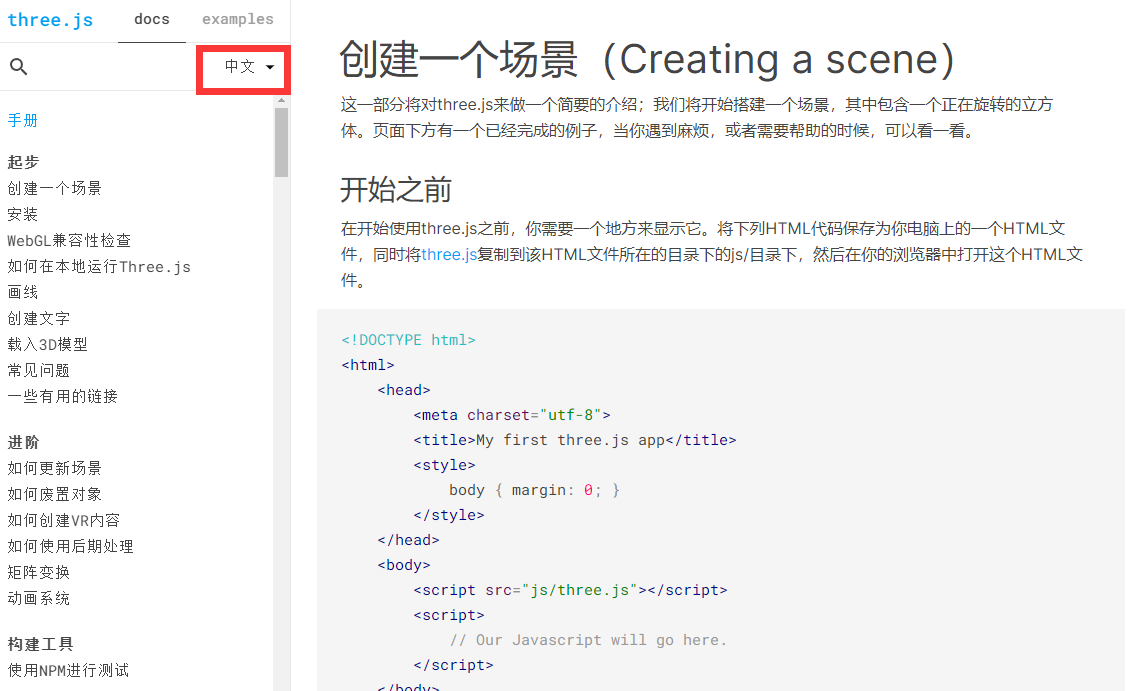Select 如何在本地运行Three.js in the sidebar

[x=99, y=266]
